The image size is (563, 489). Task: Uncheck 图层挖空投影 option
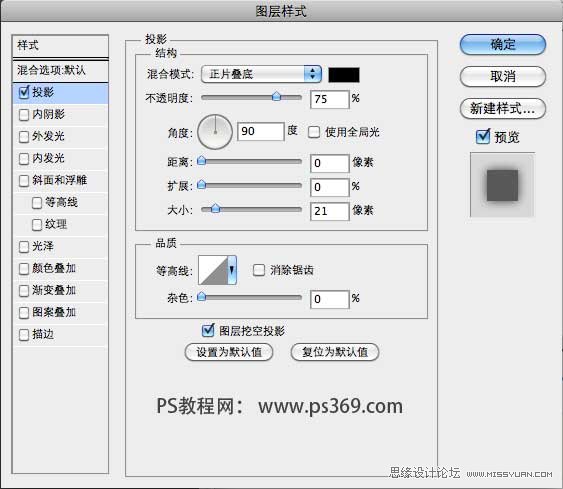tap(208, 331)
